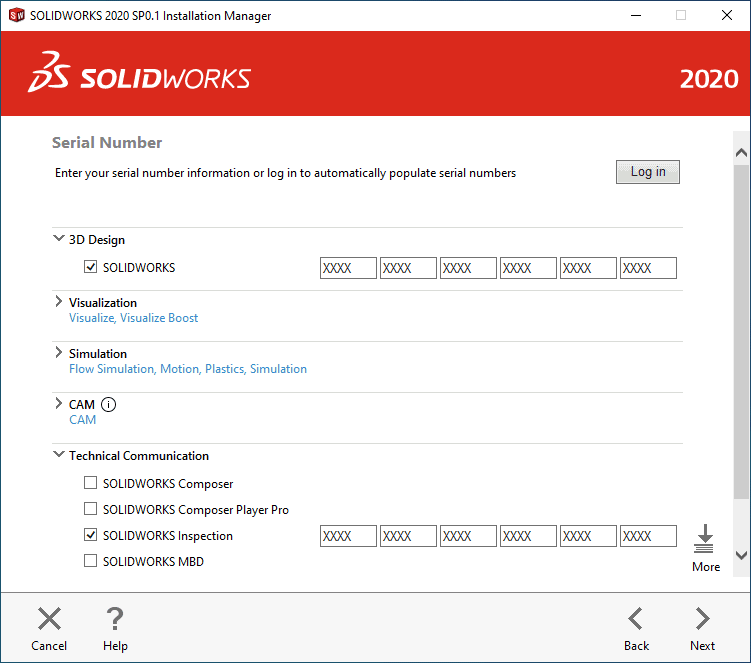Check the SOLIDWORKS MBD checkbox
This screenshot has width=751, height=663.
click(x=91, y=562)
